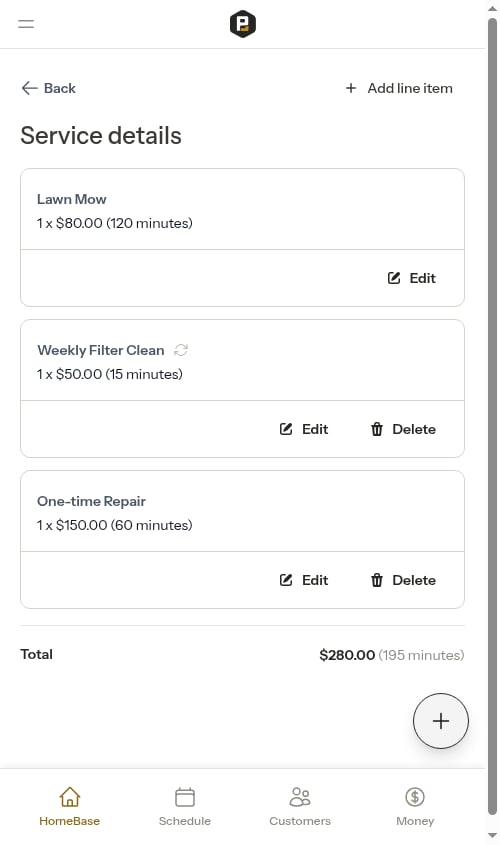Delete the Weekly Filter Clean item
This screenshot has height=845, width=500.
[403, 429]
